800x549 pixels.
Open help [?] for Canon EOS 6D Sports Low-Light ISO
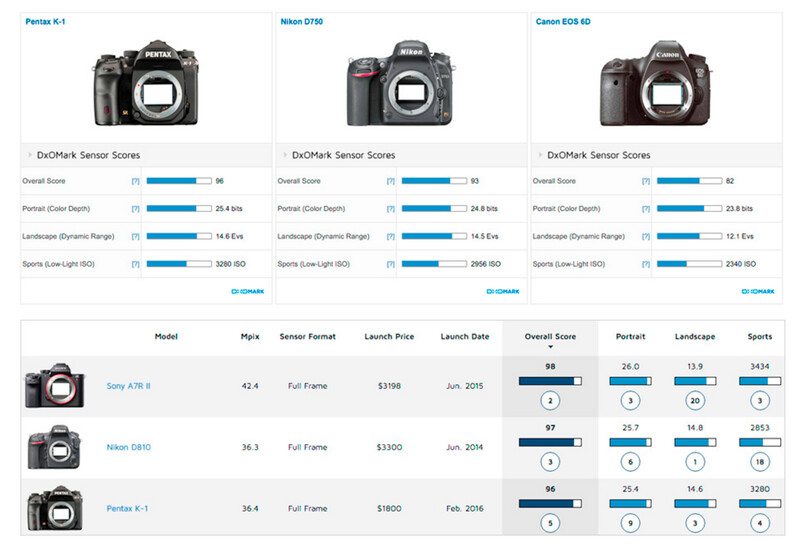pyautogui.click(x=645, y=264)
